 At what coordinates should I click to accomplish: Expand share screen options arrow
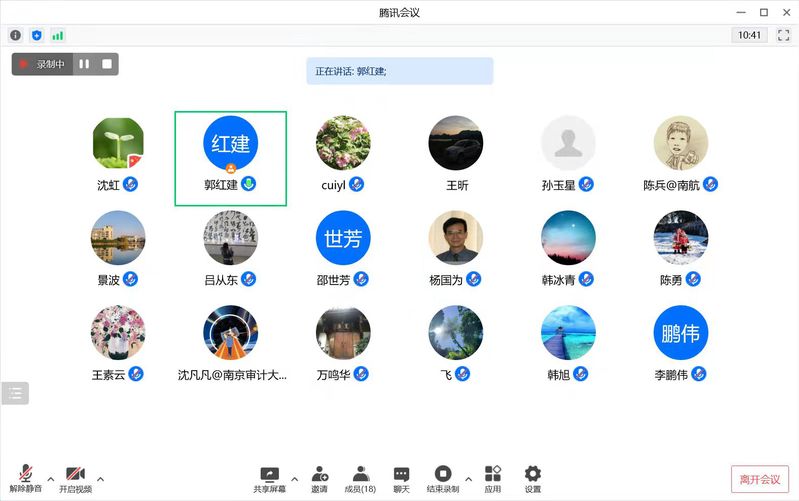coord(294,478)
